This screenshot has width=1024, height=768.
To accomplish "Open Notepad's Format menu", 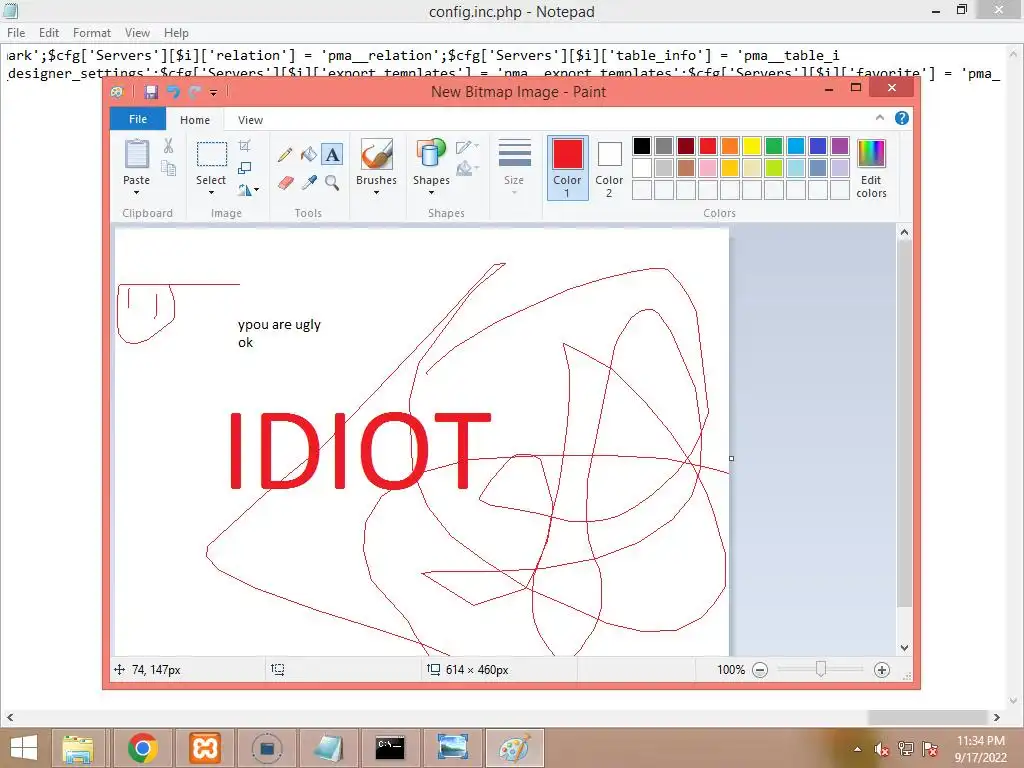I will tap(91, 33).
